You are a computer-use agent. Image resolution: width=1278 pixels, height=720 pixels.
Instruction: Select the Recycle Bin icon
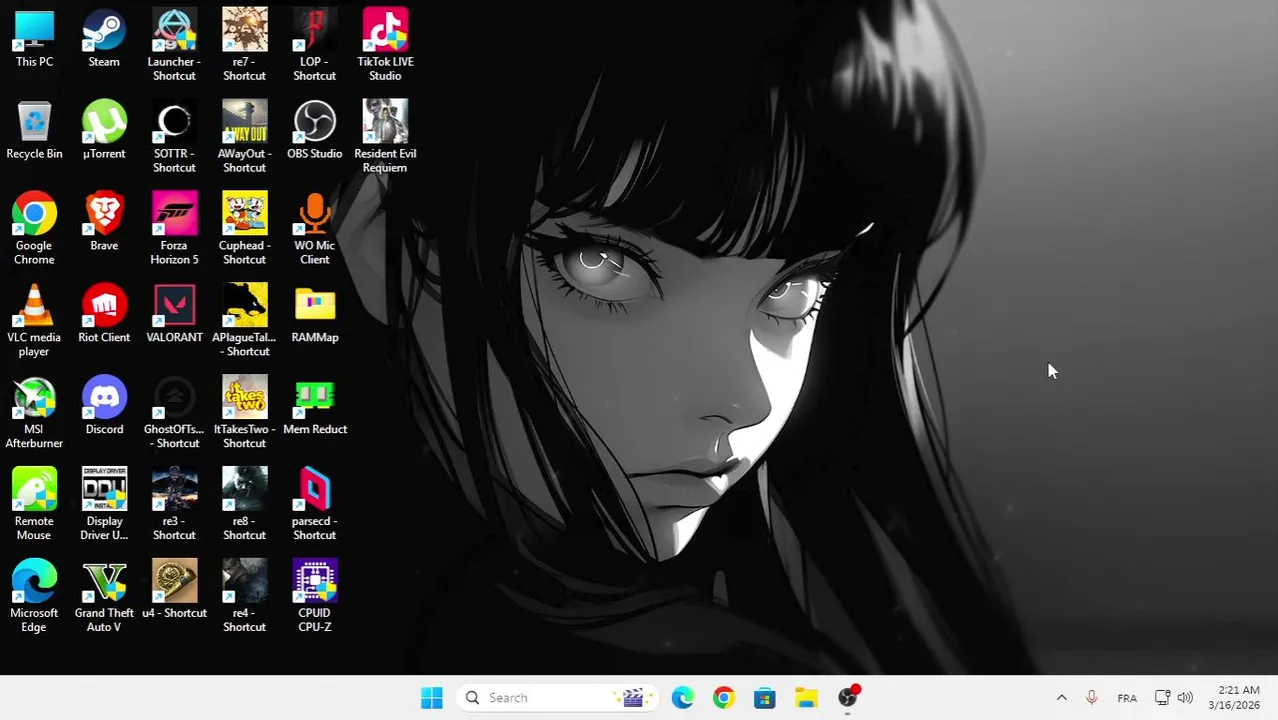34,131
